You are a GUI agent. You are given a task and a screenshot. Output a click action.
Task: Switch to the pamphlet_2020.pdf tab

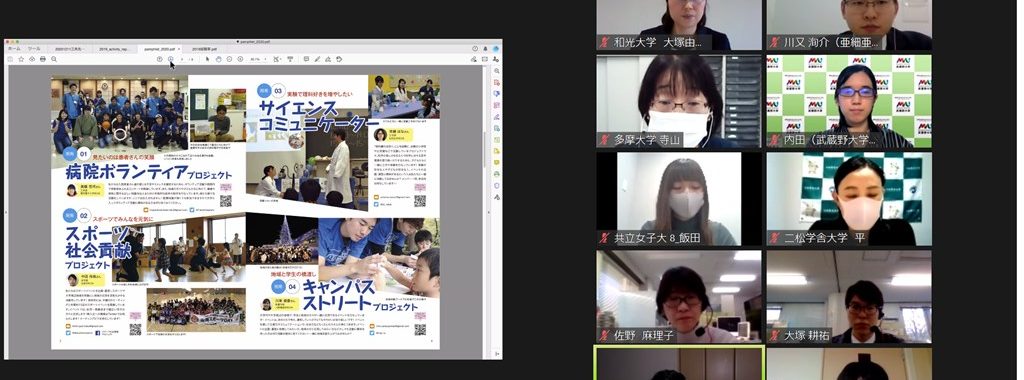[159, 49]
